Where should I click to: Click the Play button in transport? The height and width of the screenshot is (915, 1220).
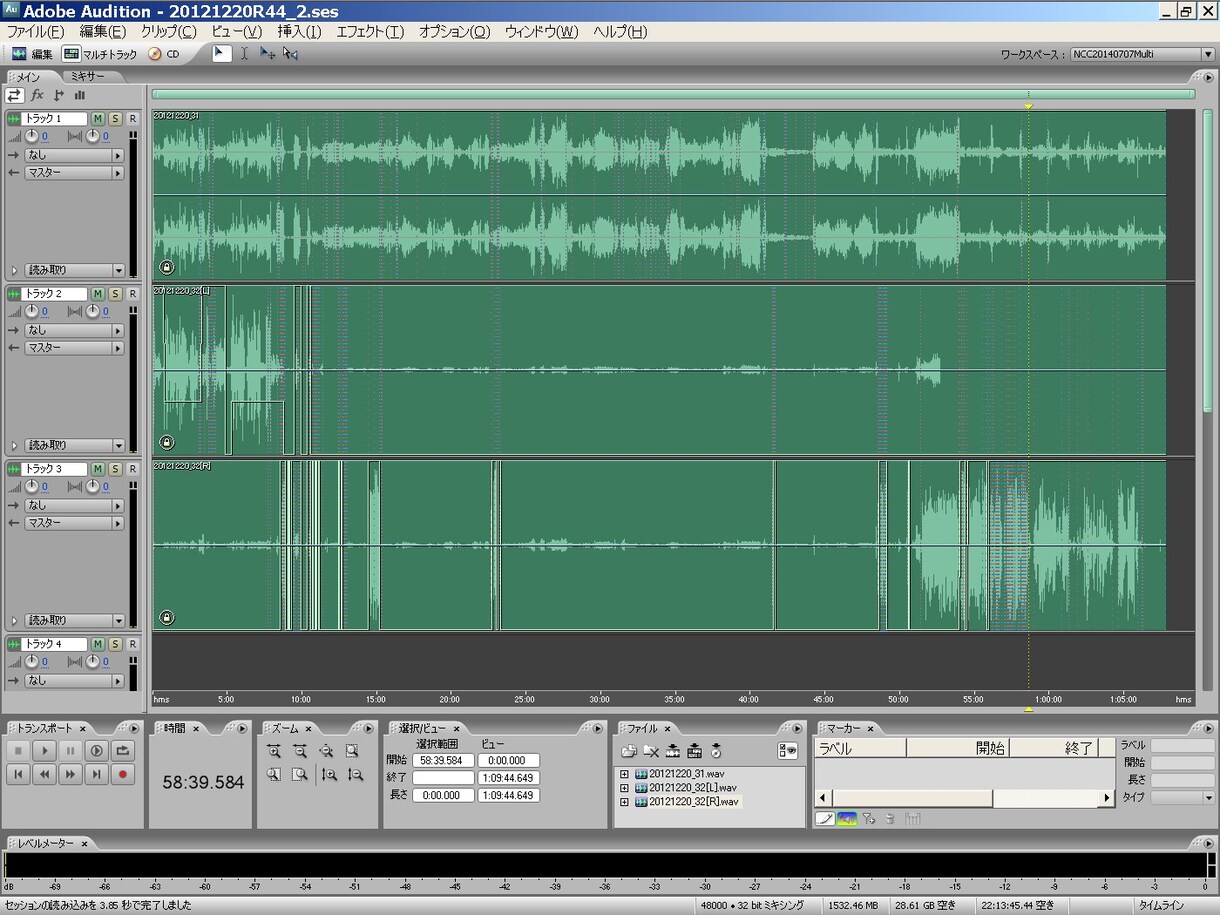click(44, 750)
